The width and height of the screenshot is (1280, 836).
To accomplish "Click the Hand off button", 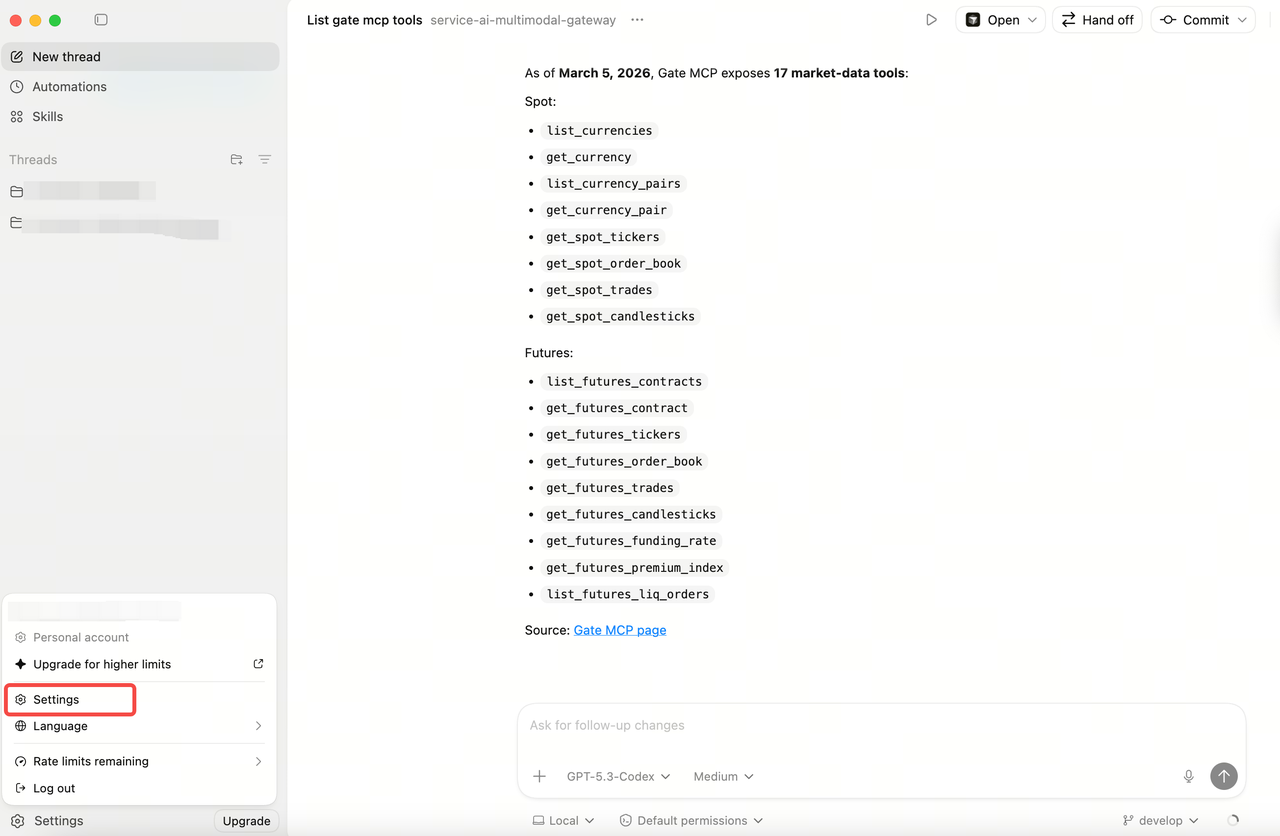I will [1097, 20].
